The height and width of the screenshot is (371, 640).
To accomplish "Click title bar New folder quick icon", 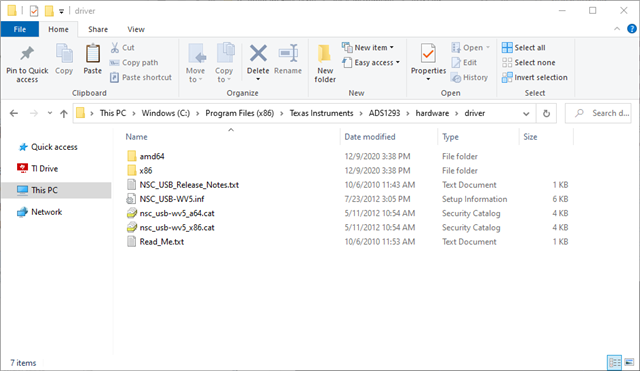I will [x=49, y=11].
